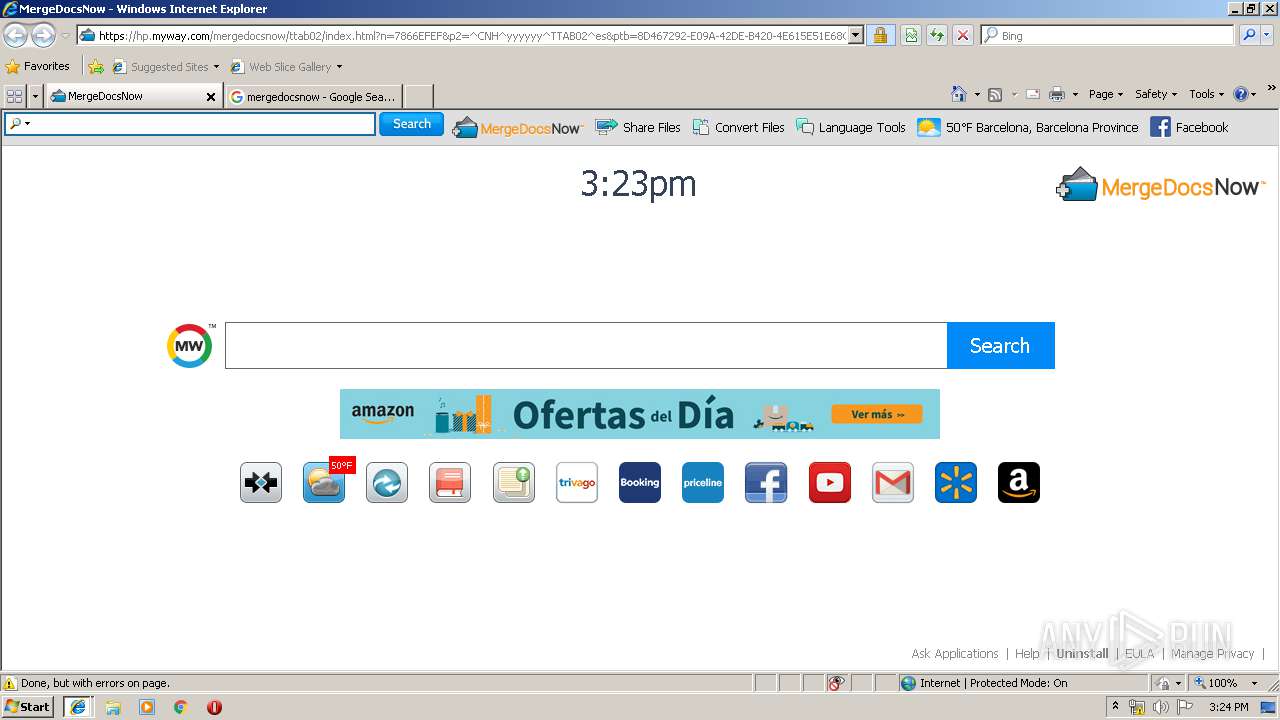
Task: Open the YouTube shortcut tile
Action: [x=829, y=483]
